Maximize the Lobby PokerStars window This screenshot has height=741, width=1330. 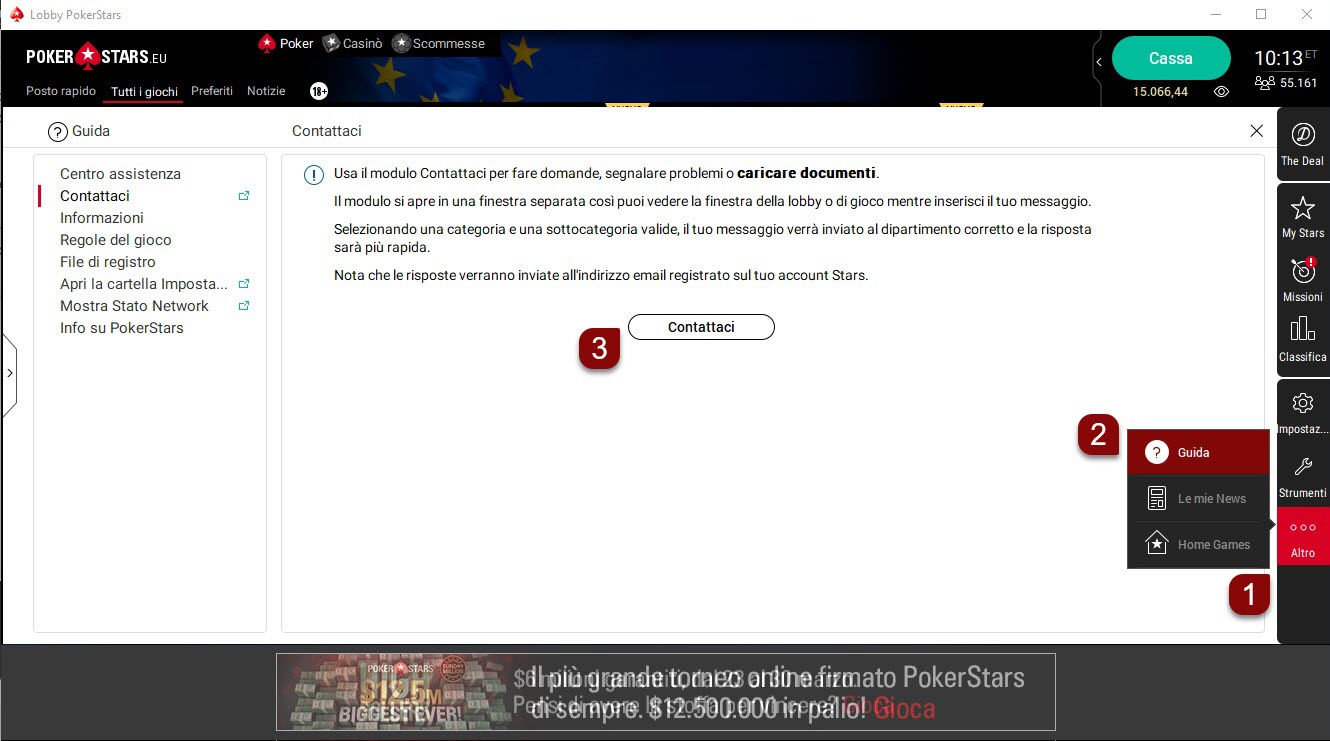pyautogui.click(x=1261, y=14)
